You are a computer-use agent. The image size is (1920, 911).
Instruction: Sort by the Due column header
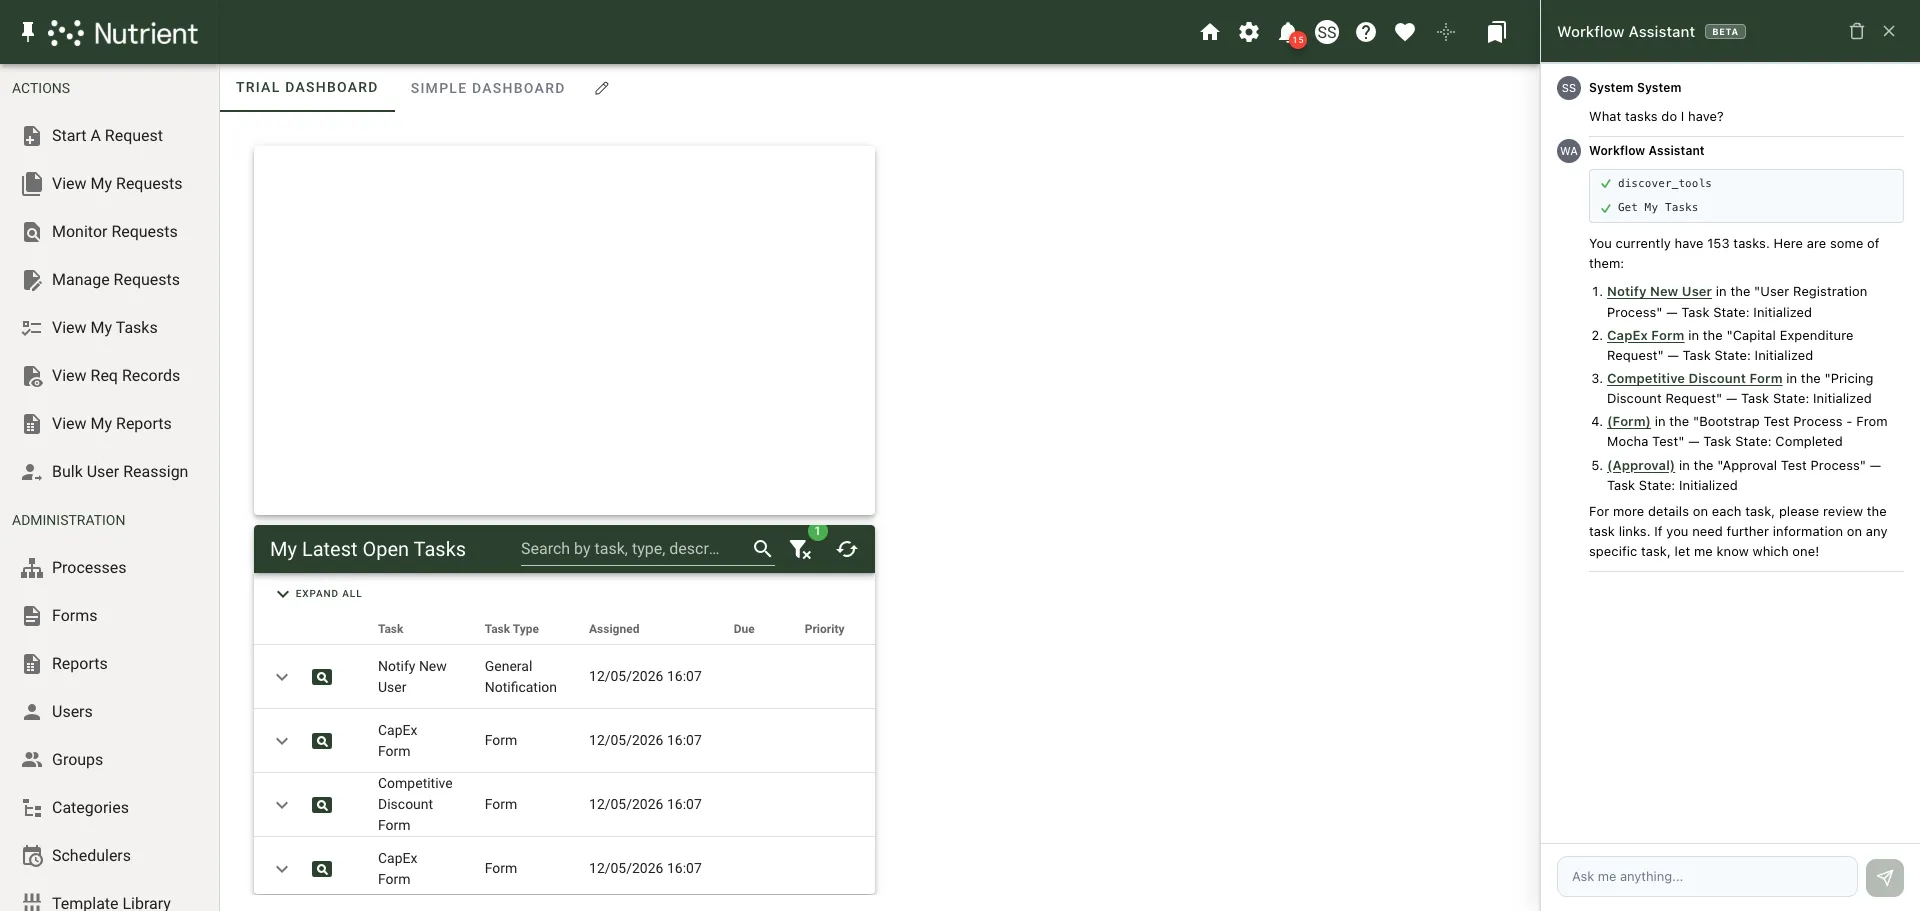(744, 629)
